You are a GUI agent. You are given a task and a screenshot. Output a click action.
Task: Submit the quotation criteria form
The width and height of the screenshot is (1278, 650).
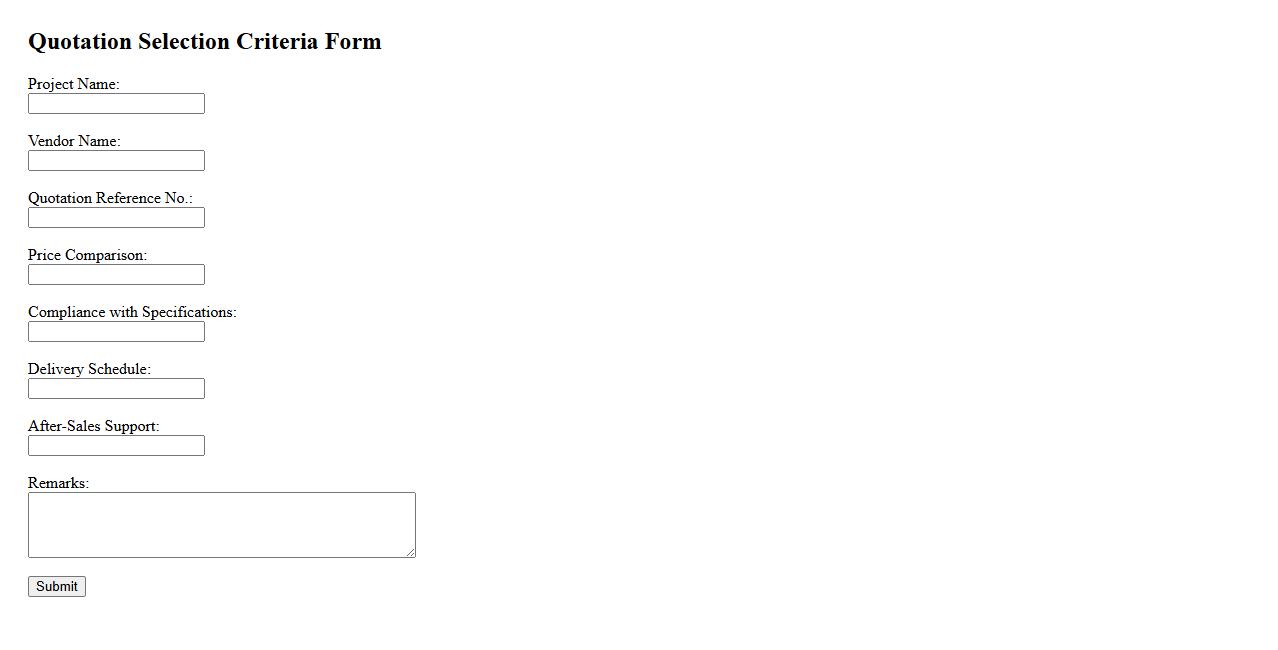click(57, 587)
